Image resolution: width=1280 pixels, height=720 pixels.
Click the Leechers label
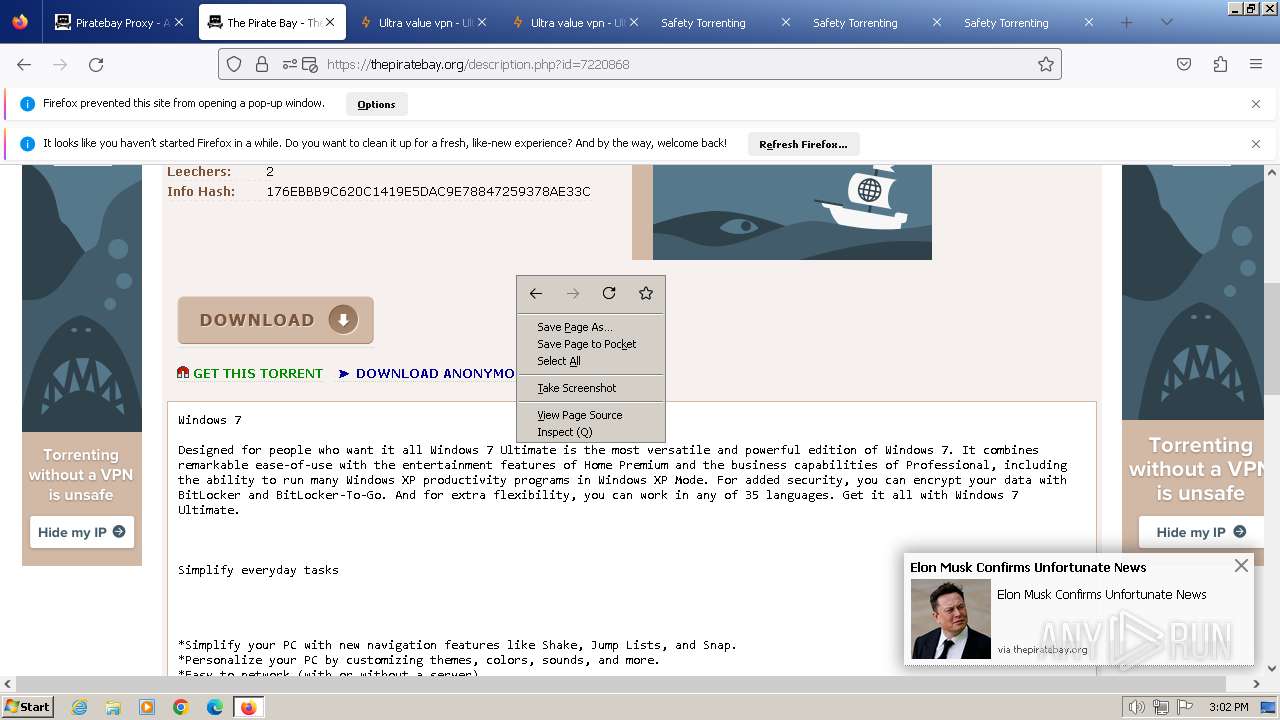[199, 171]
